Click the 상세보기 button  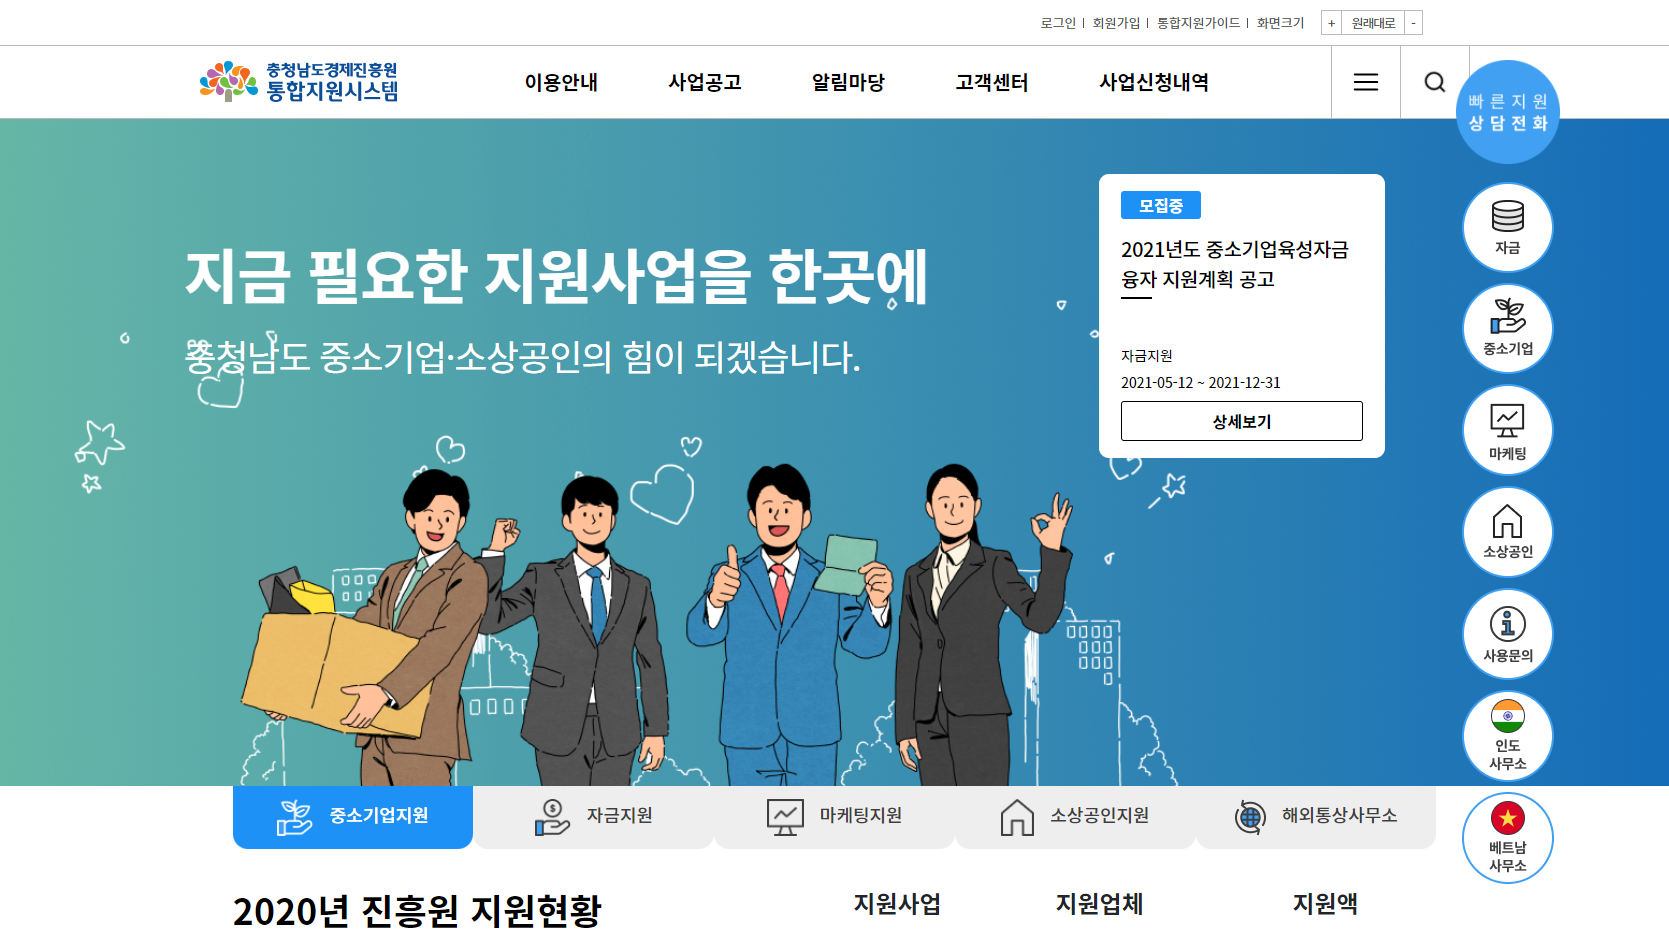point(1242,421)
